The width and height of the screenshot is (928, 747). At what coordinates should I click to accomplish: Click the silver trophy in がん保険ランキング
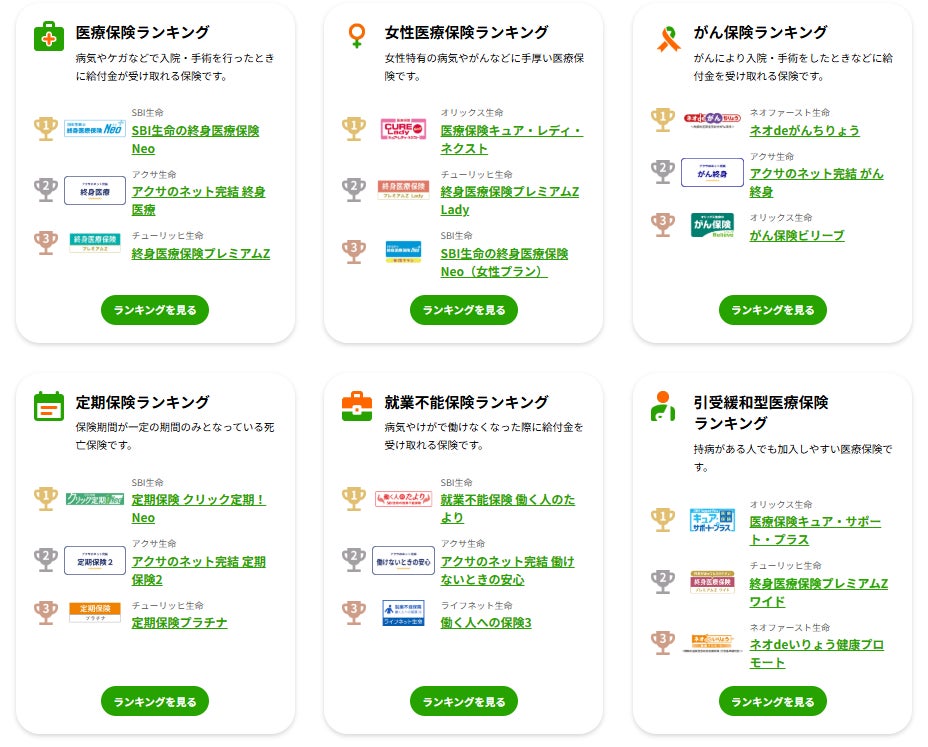coord(663,172)
